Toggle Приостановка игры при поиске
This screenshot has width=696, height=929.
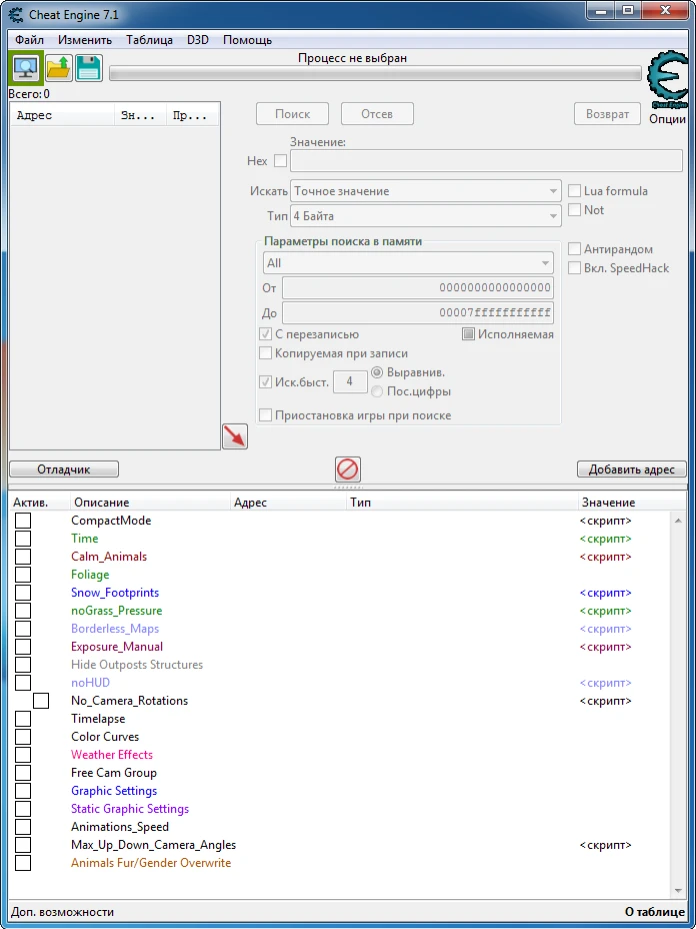click(x=265, y=415)
